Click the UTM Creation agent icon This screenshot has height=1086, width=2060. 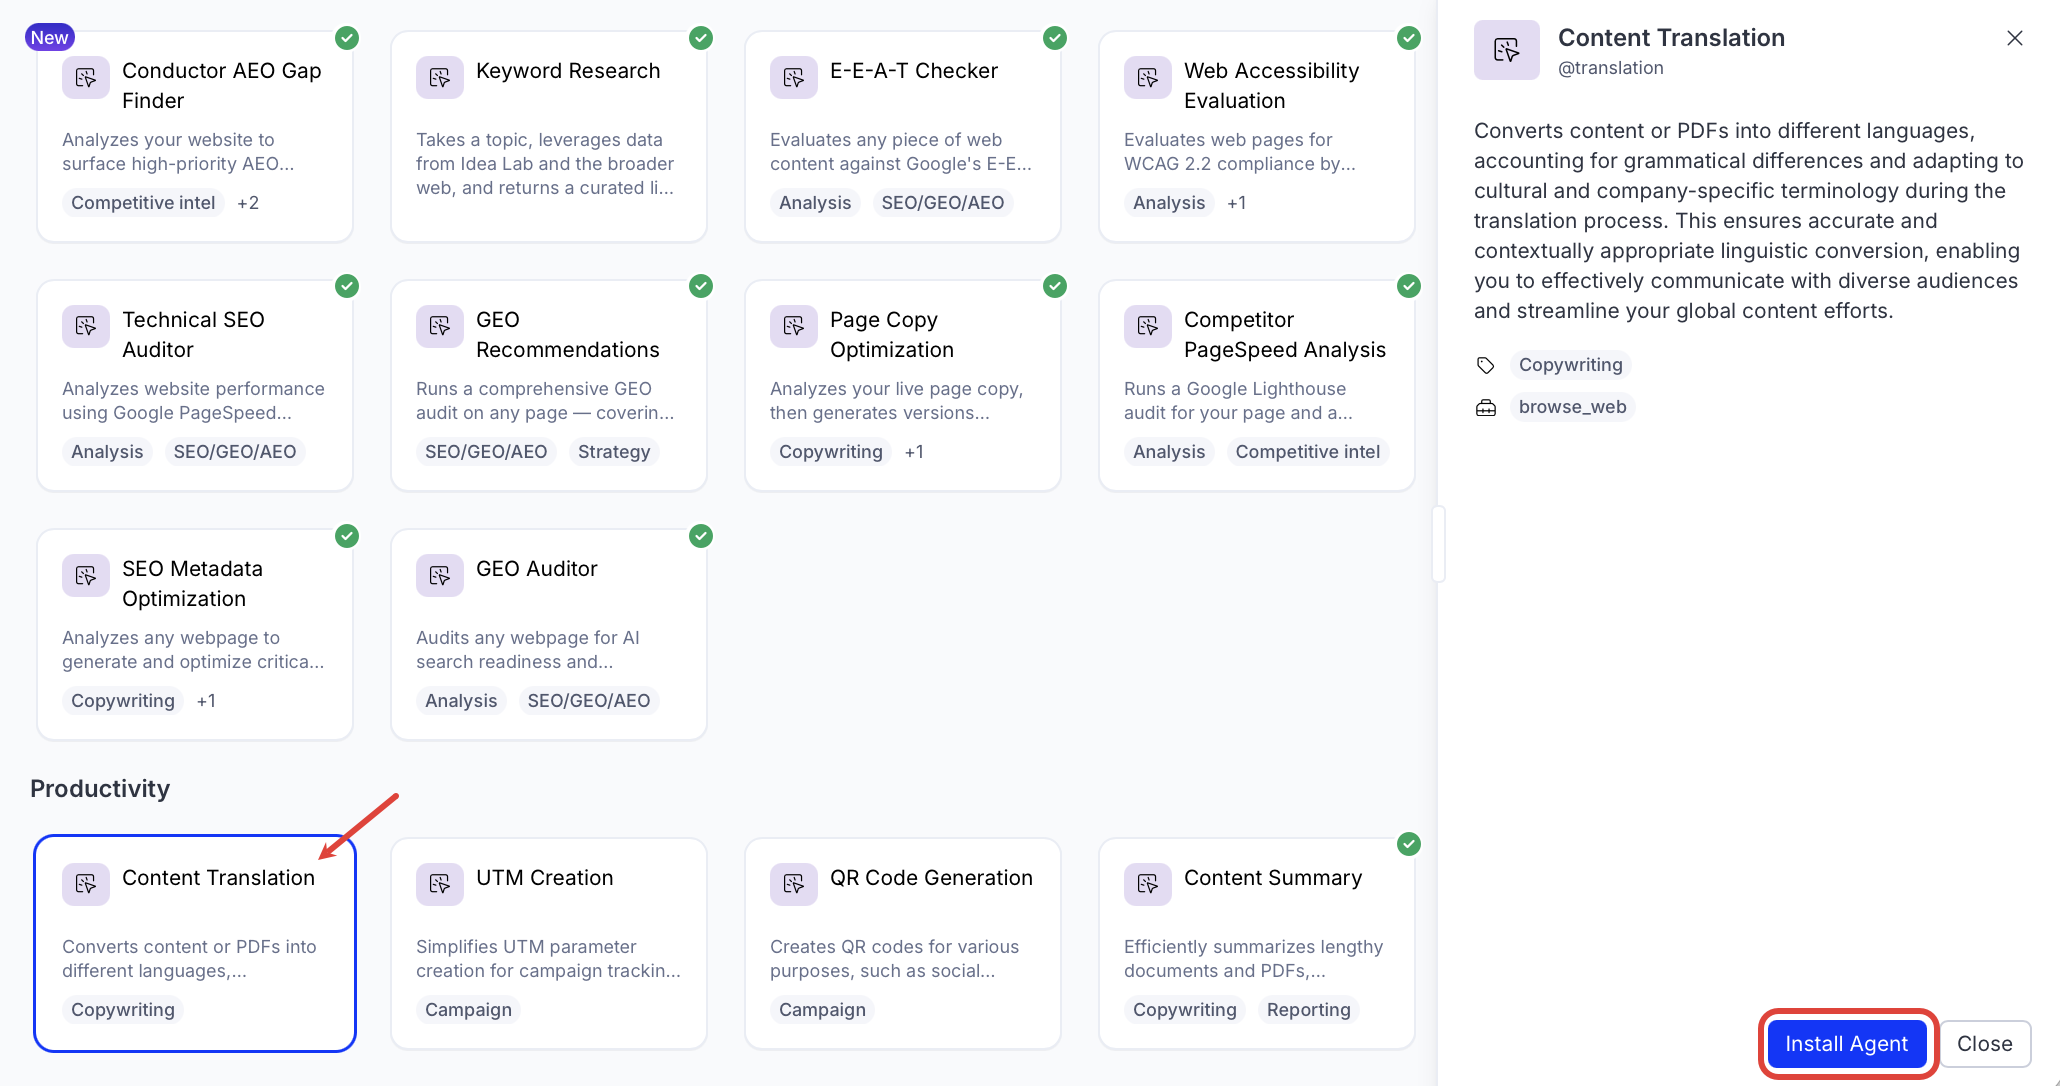coord(439,884)
